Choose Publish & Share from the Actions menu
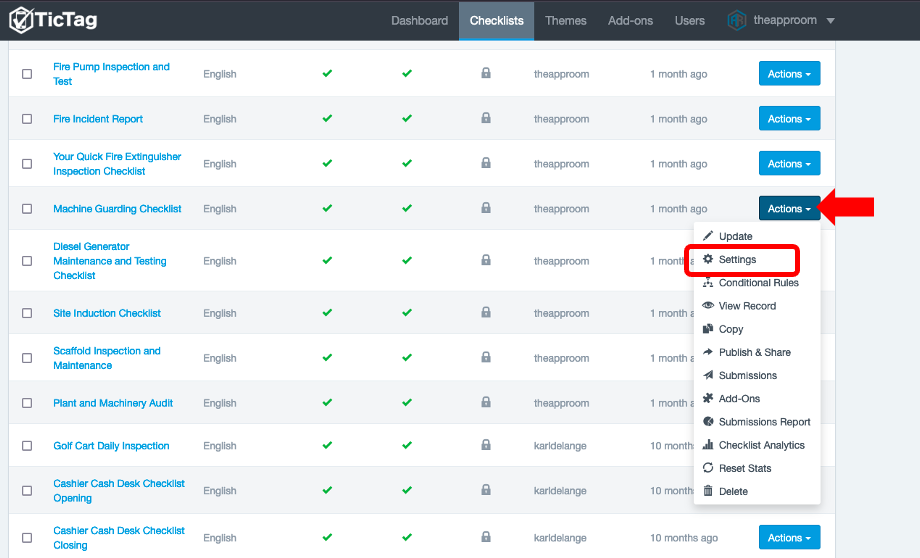Viewport: 920px width, 558px height. pyautogui.click(x=754, y=352)
